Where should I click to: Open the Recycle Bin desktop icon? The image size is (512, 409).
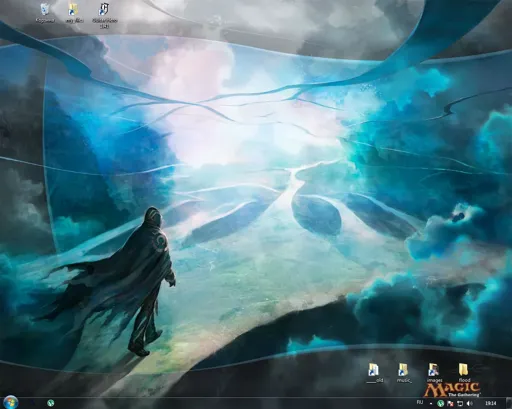tap(45, 13)
